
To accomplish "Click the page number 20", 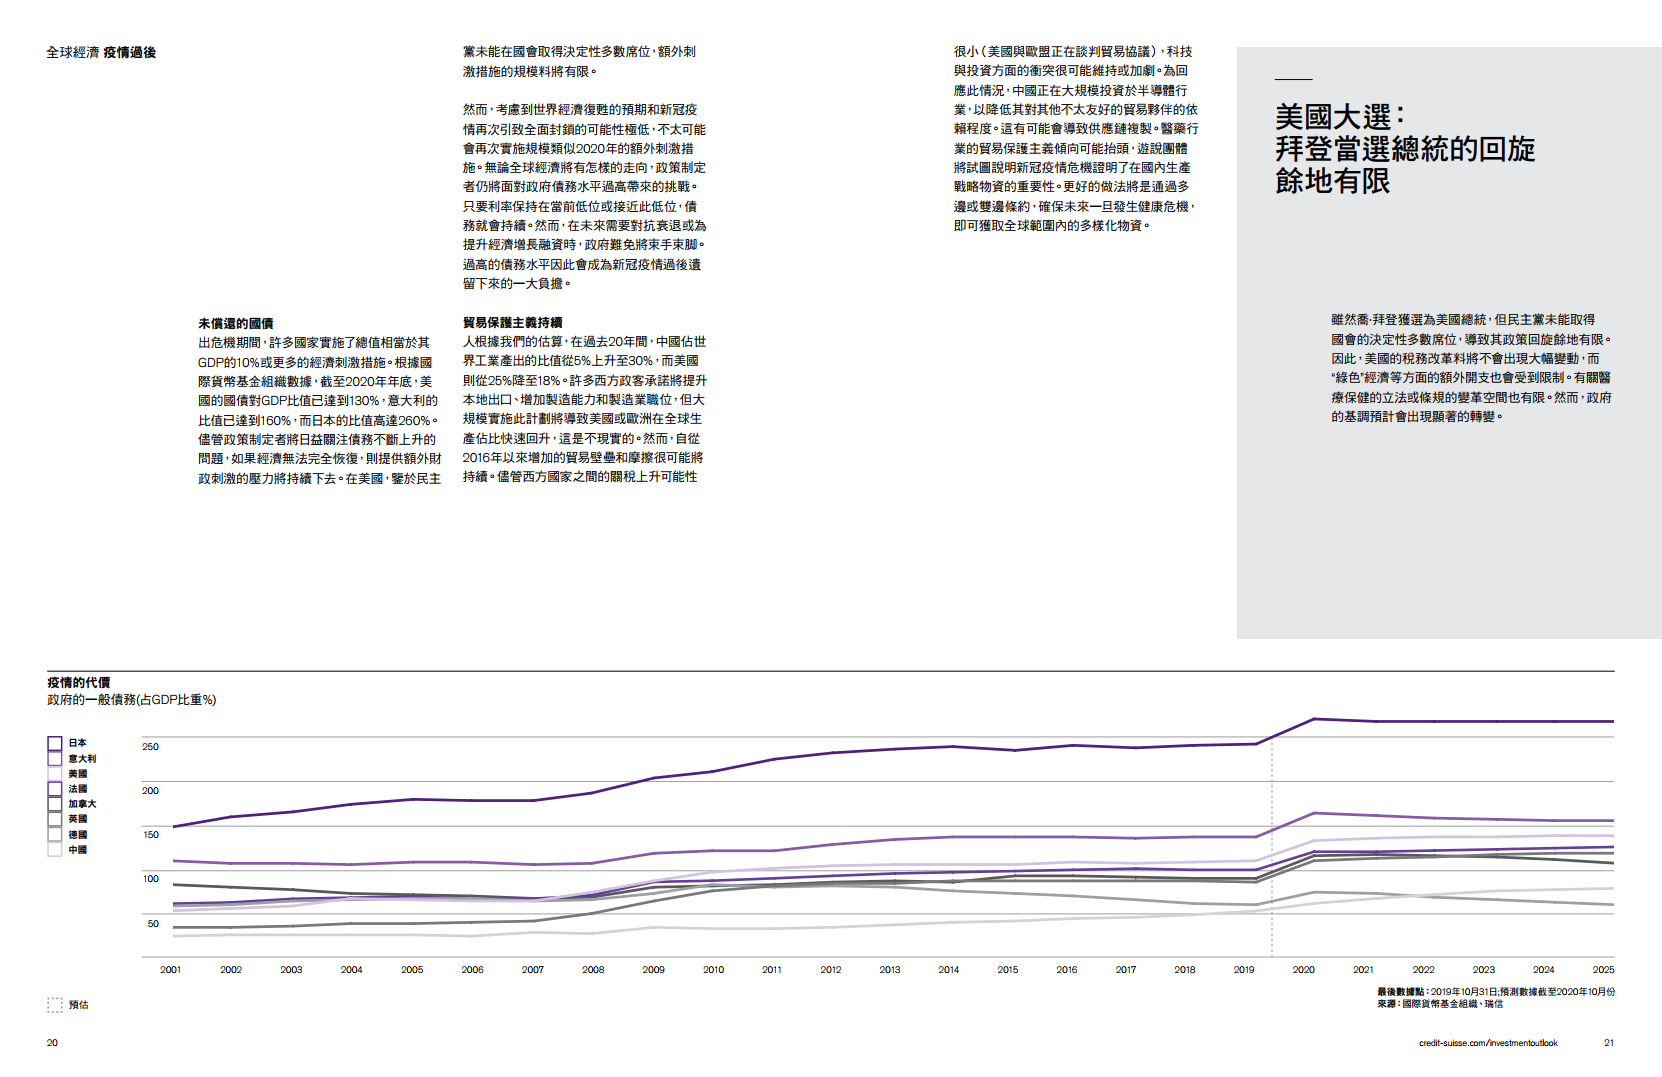I will point(52,1043).
